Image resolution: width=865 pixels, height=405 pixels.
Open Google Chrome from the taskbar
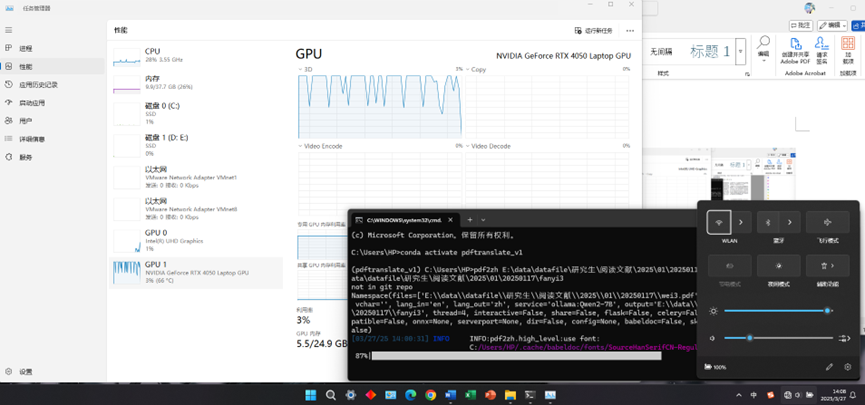click(430, 395)
